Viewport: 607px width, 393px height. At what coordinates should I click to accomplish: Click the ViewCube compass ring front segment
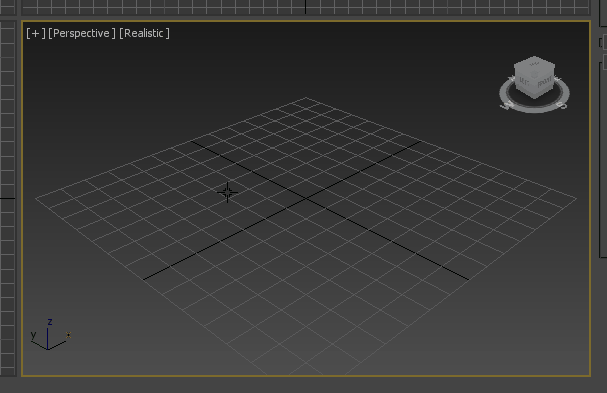click(534, 110)
